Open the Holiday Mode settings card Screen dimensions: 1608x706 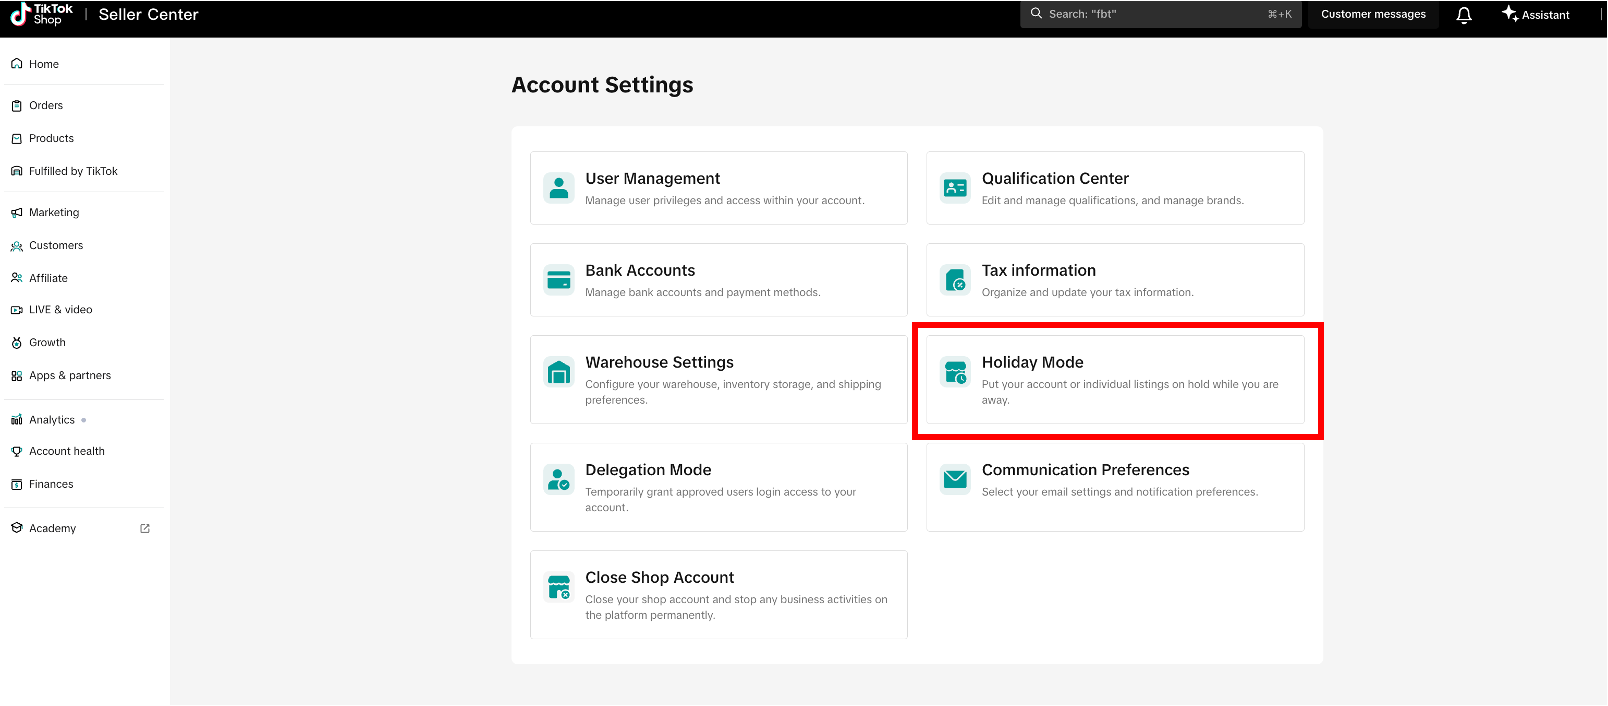[1115, 379]
